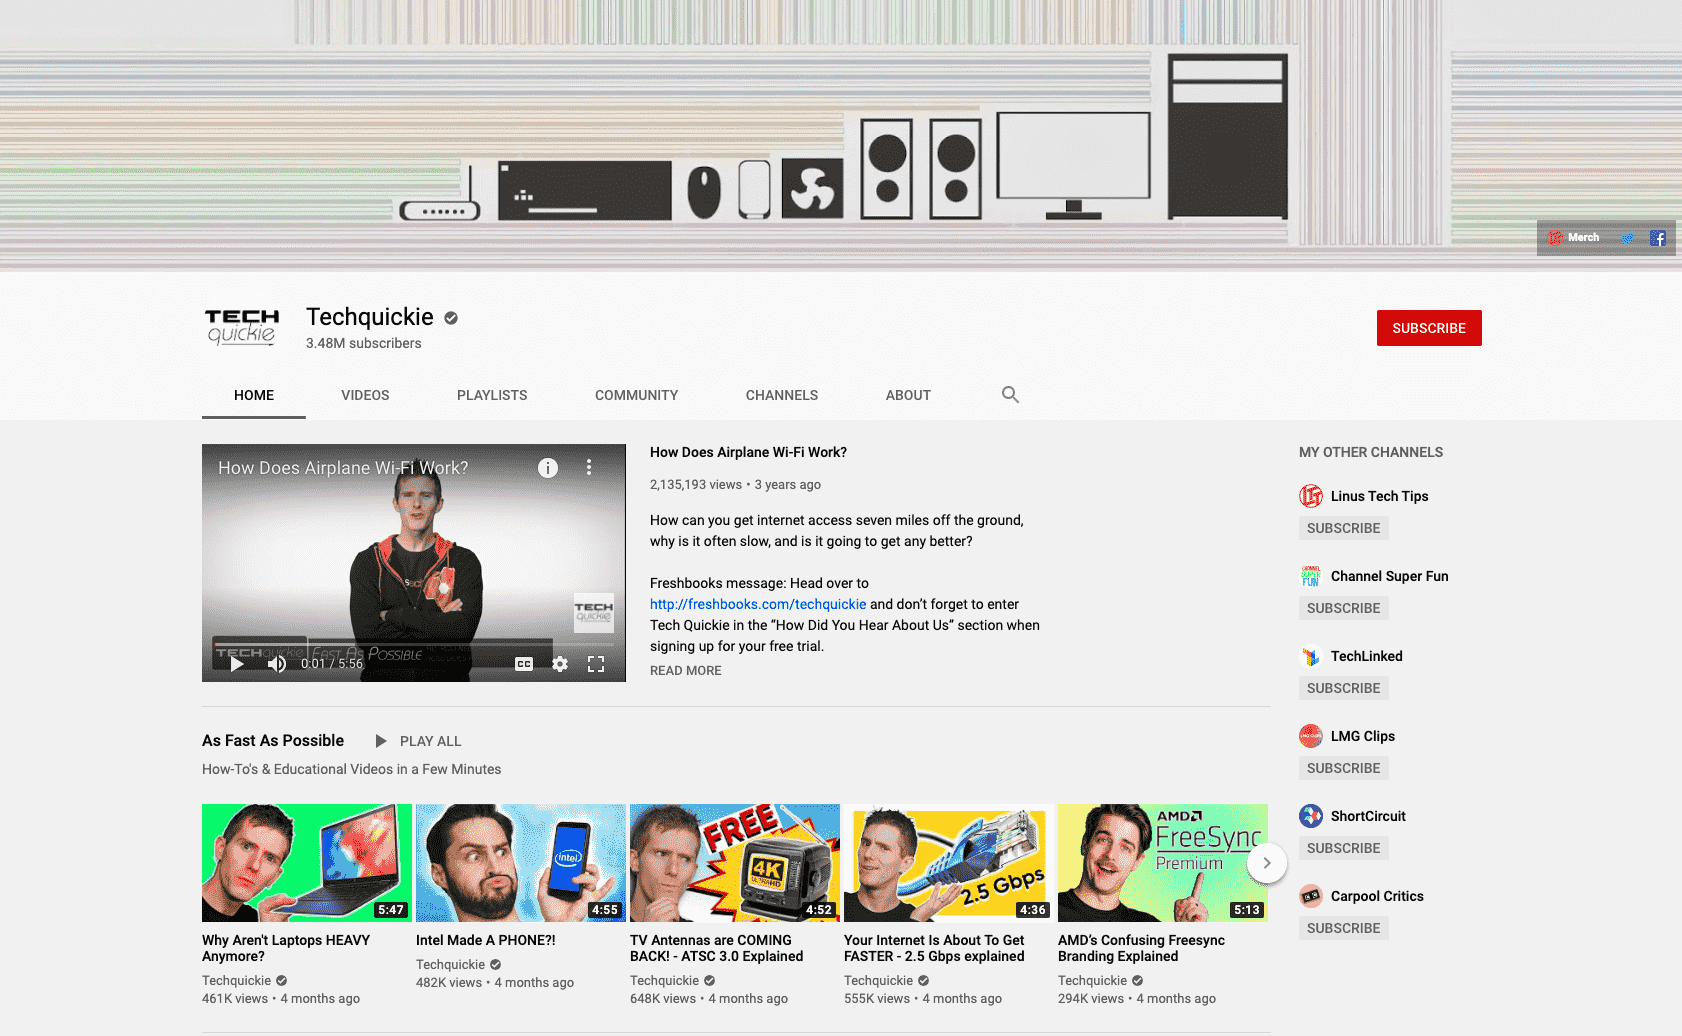This screenshot has height=1036, width=1682.
Task: Click the 3.48M subscribers text
Action: click(x=364, y=343)
